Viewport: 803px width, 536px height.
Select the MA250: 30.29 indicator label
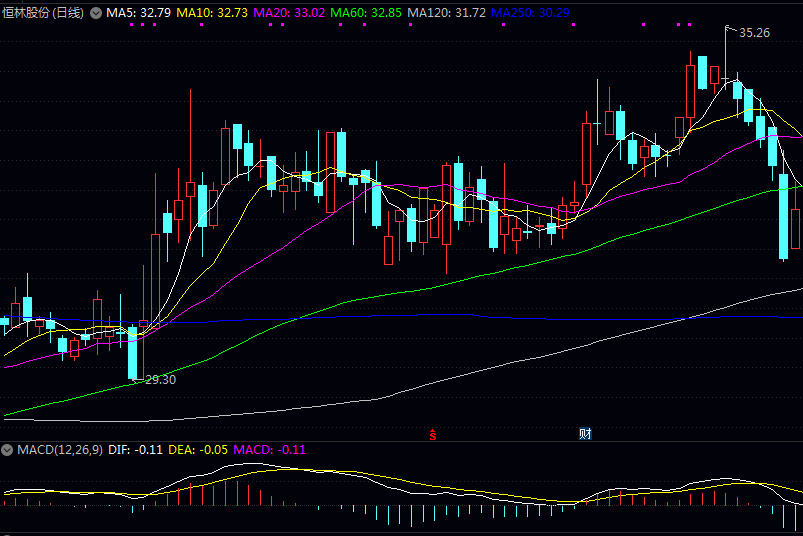click(530, 13)
